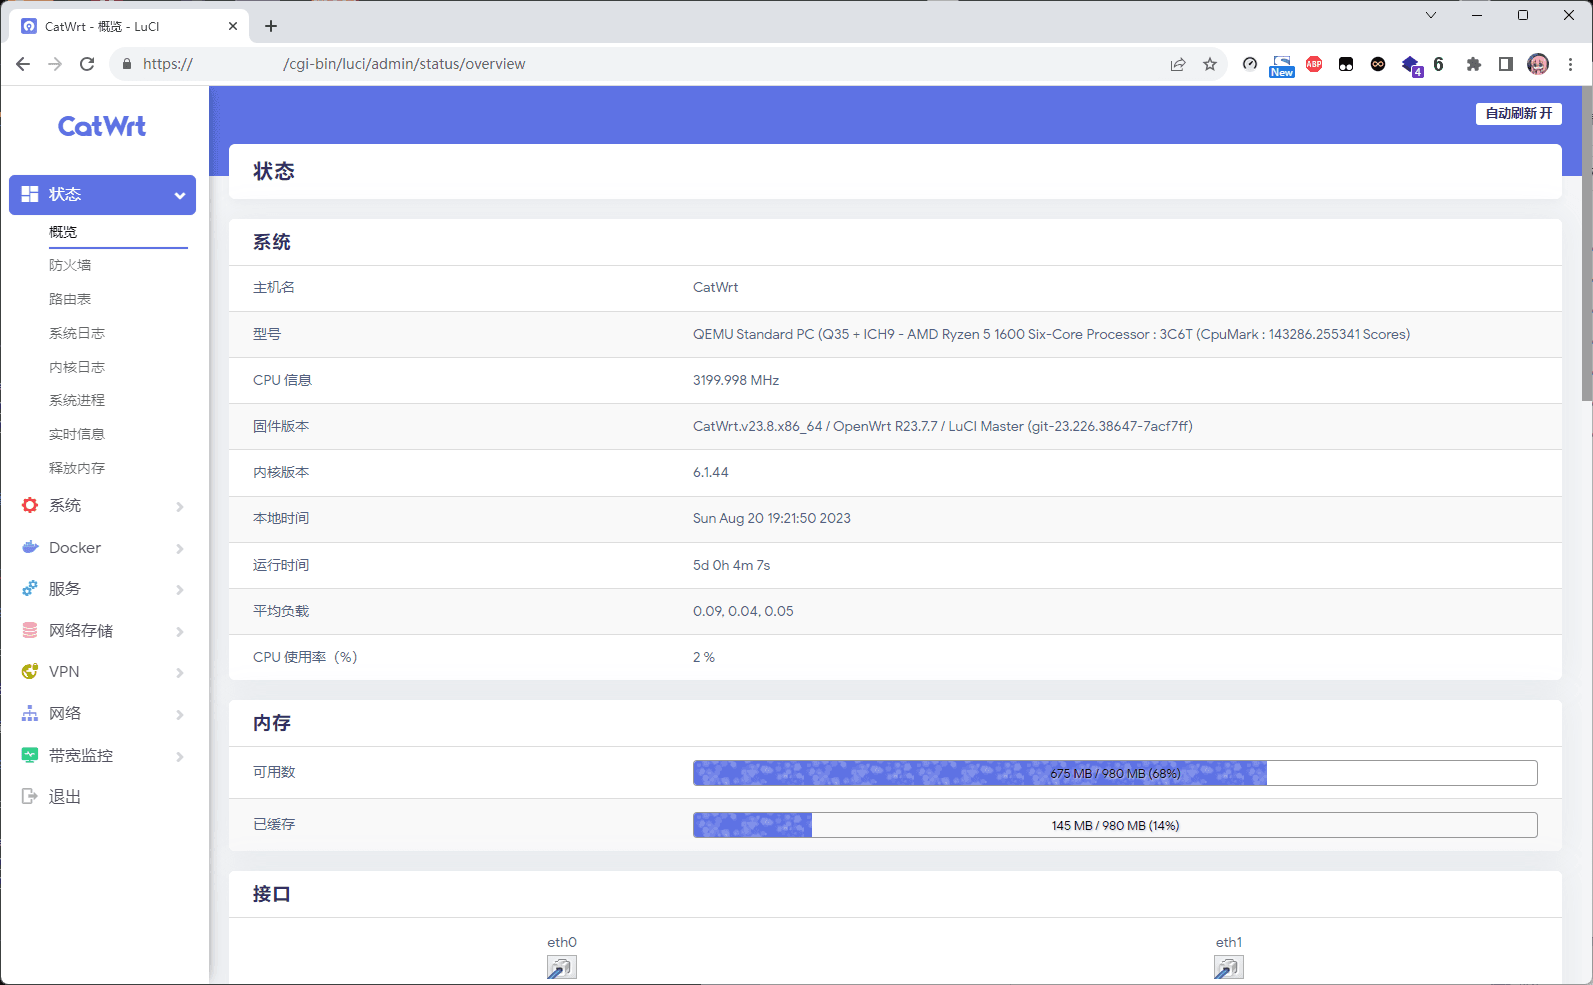Open Chrome three-dot menu
1593x985 pixels.
[1571, 64]
